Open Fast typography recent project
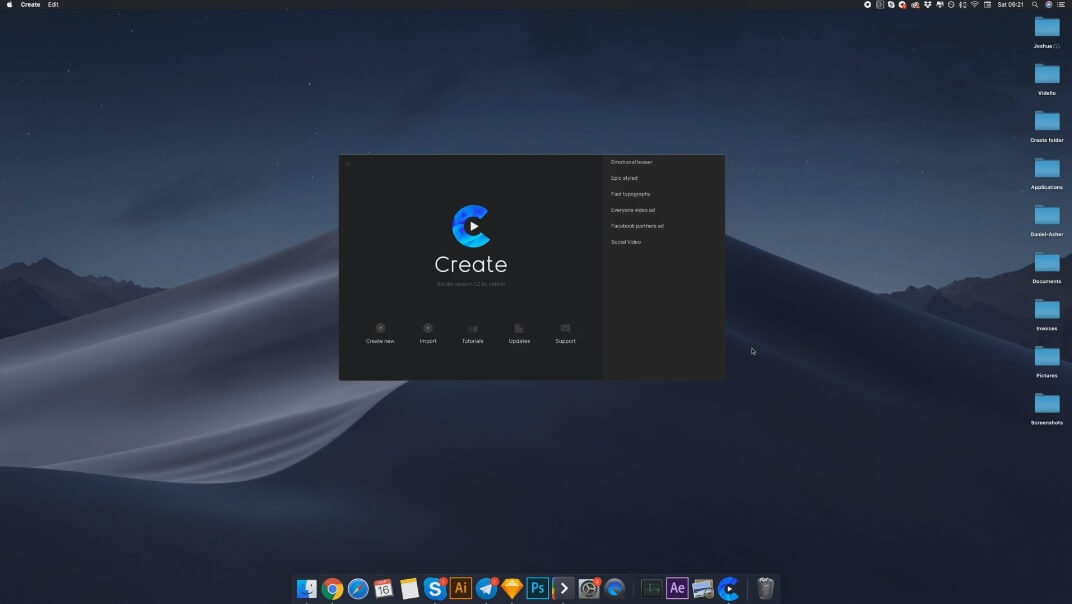This screenshot has width=1072, height=604. [x=630, y=194]
